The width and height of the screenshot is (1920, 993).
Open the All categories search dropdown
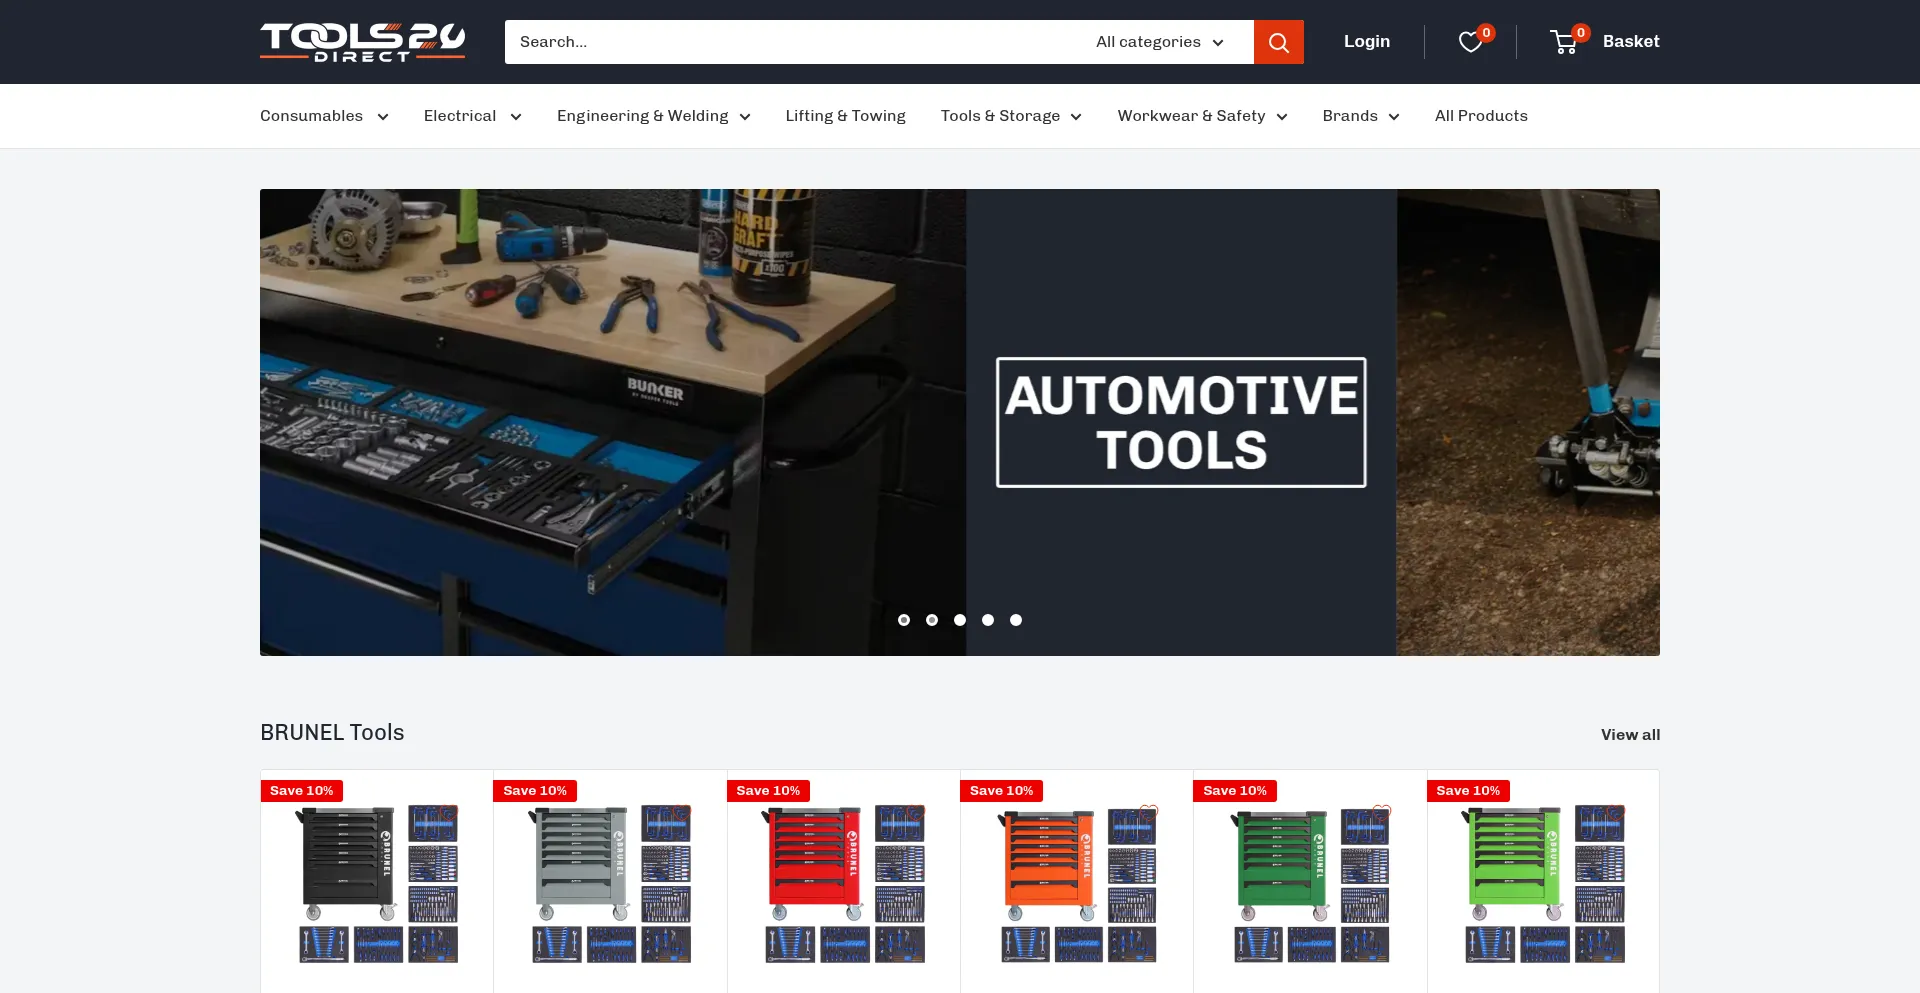click(x=1160, y=42)
